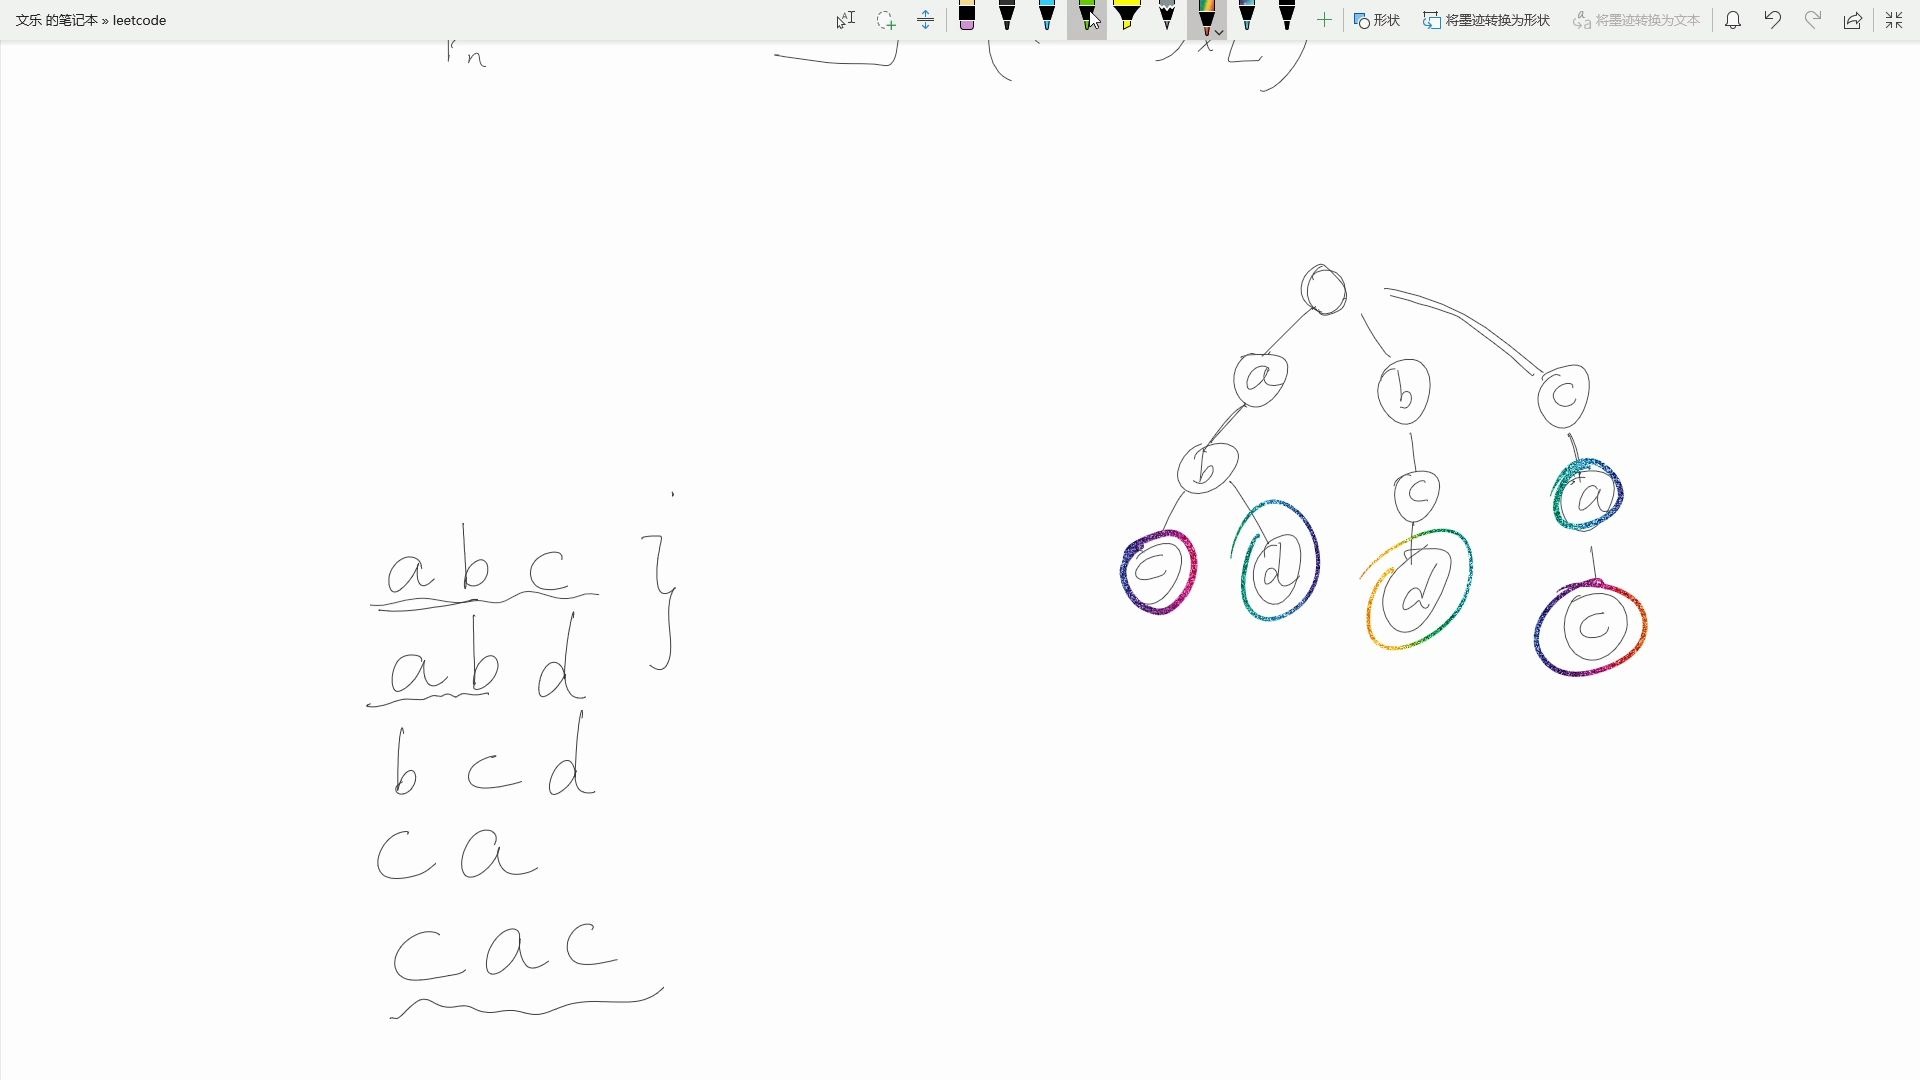
Task: Click the redo arrow
Action: [x=1813, y=20]
